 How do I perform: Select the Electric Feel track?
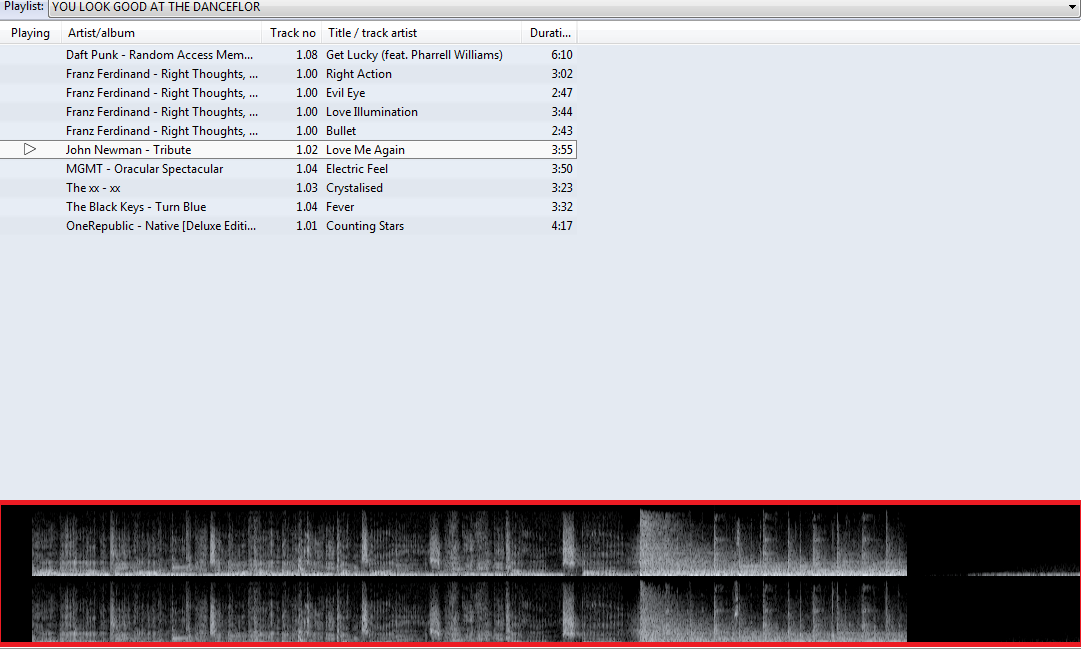tap(357, 169)
